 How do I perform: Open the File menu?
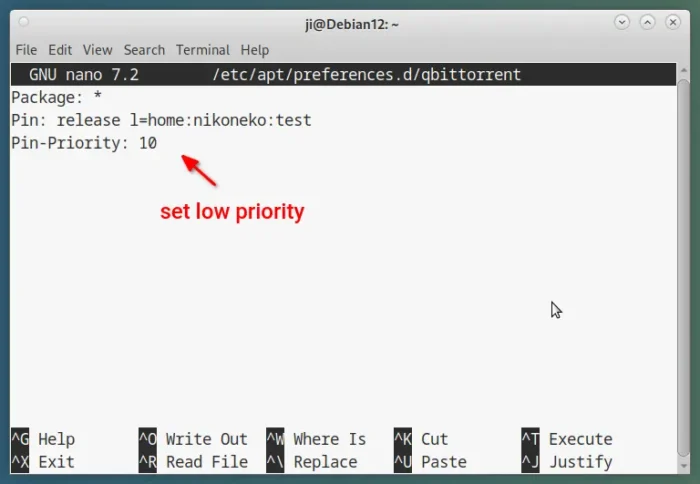pyautogui.click(x=26, y=50)
